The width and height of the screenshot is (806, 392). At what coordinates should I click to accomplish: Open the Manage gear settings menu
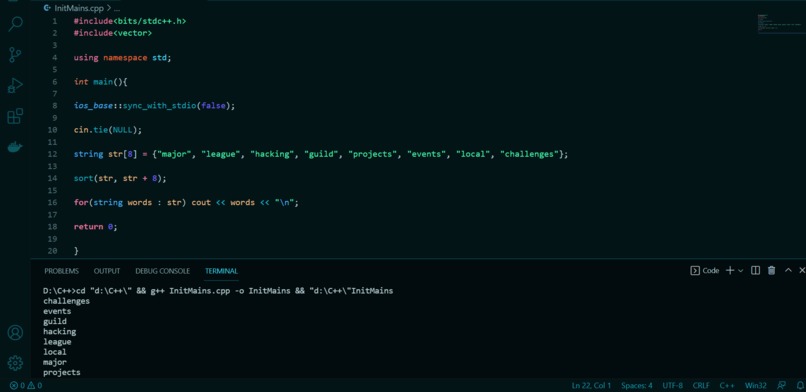pyautogui.click(x=15, y=363)
